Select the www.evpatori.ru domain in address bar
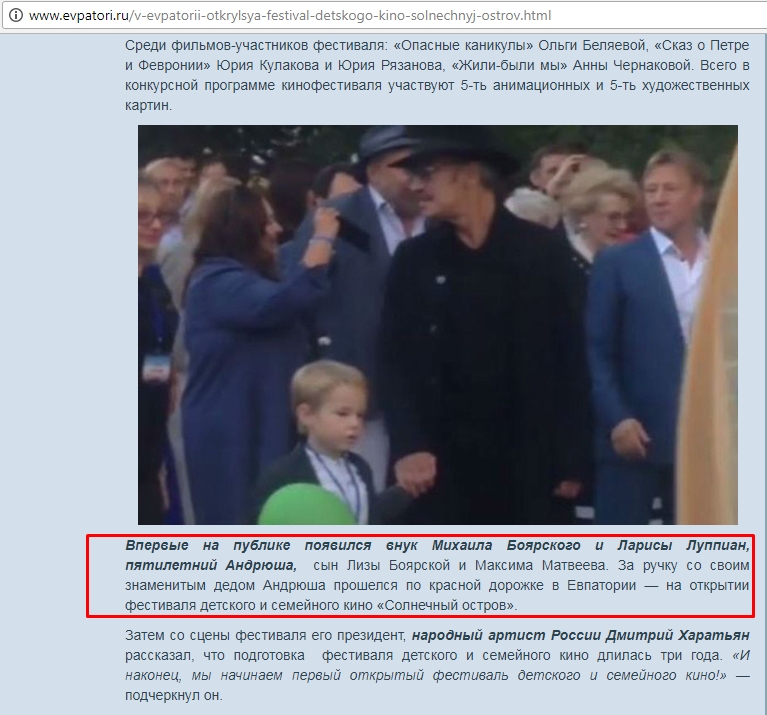767x715 pixels. coord(78,16)
